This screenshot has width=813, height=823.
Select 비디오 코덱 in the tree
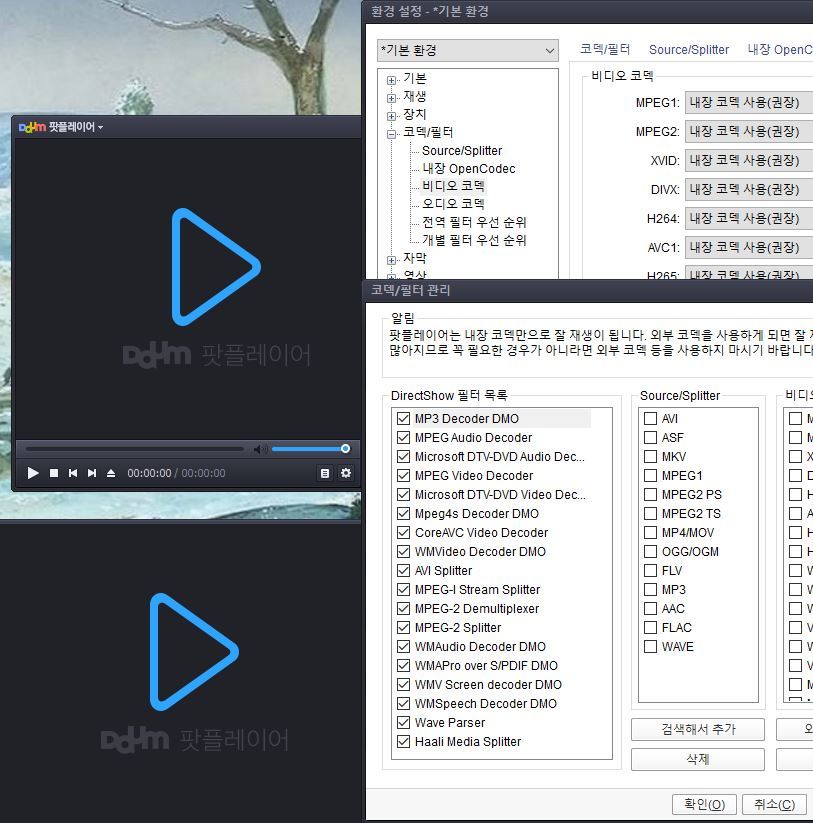453,186
